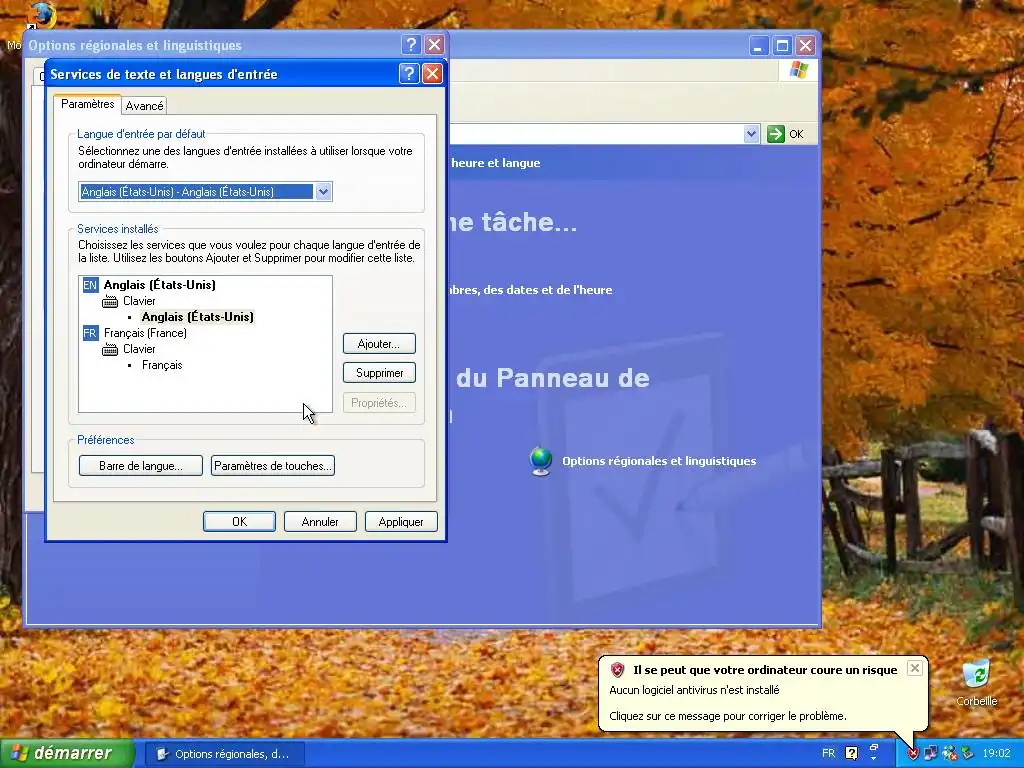
Task: Select Anglais (États-Unis) language heading in list
Action: pyautogui.click(x=159, y=285)
